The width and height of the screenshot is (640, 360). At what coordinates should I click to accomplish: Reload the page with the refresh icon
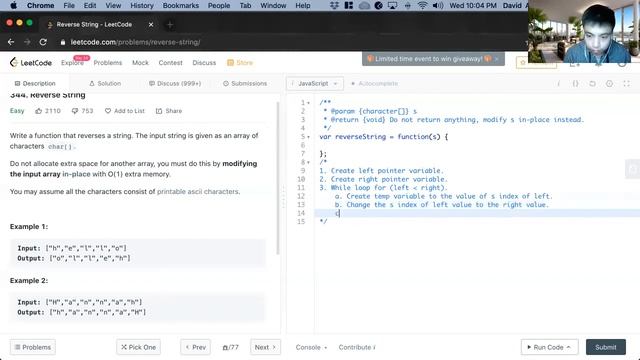coord(43,42)
